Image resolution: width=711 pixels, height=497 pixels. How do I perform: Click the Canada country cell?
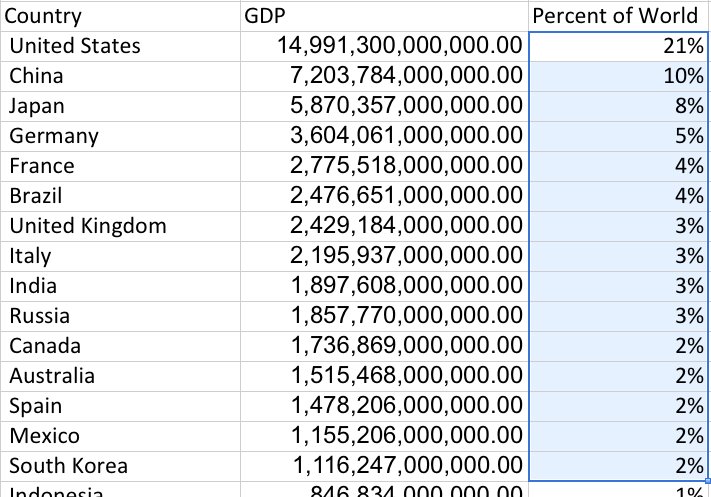point(120,346)
